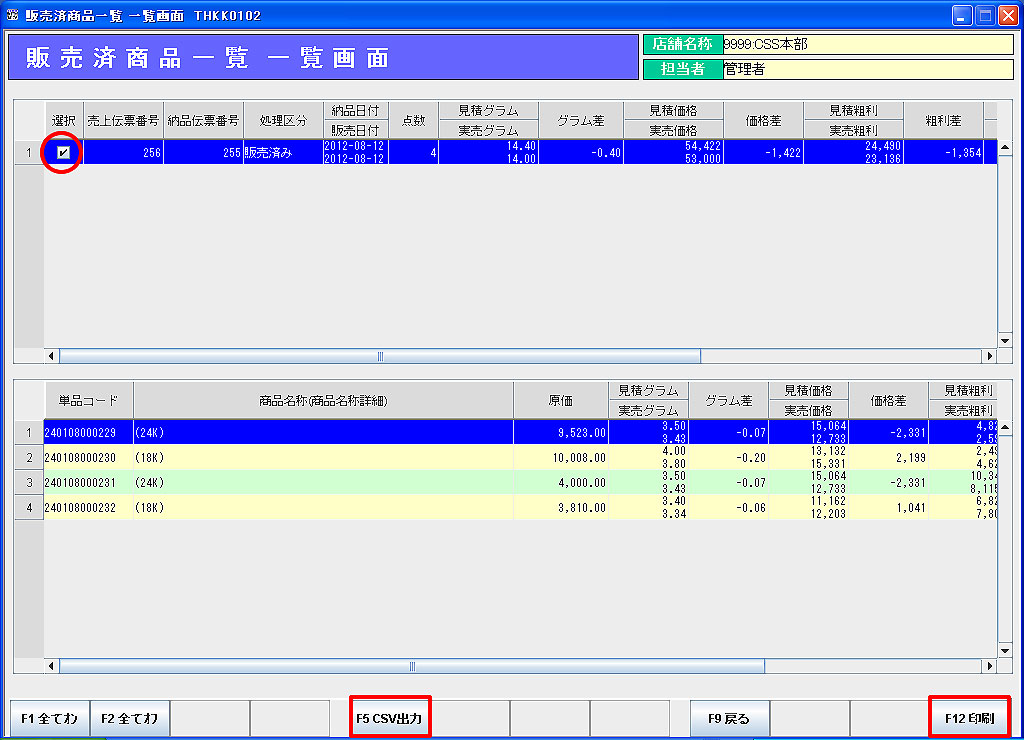Open the application icon in the title bar

13,16
